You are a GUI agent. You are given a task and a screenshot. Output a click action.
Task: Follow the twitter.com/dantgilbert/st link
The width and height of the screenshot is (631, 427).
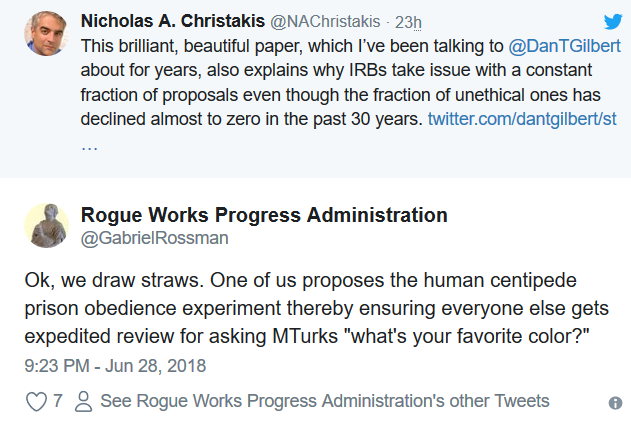[522, 119]
